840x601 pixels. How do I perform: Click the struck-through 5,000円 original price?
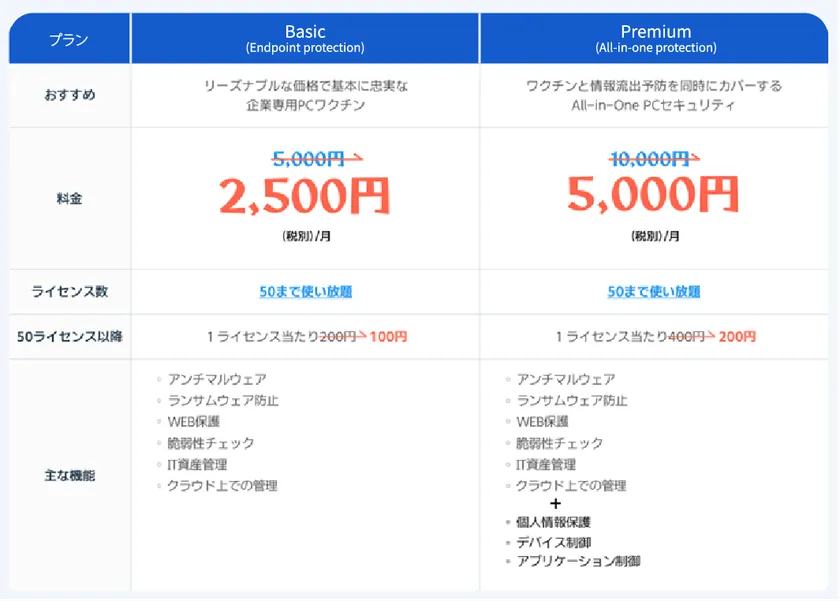(x=309, y=157)
